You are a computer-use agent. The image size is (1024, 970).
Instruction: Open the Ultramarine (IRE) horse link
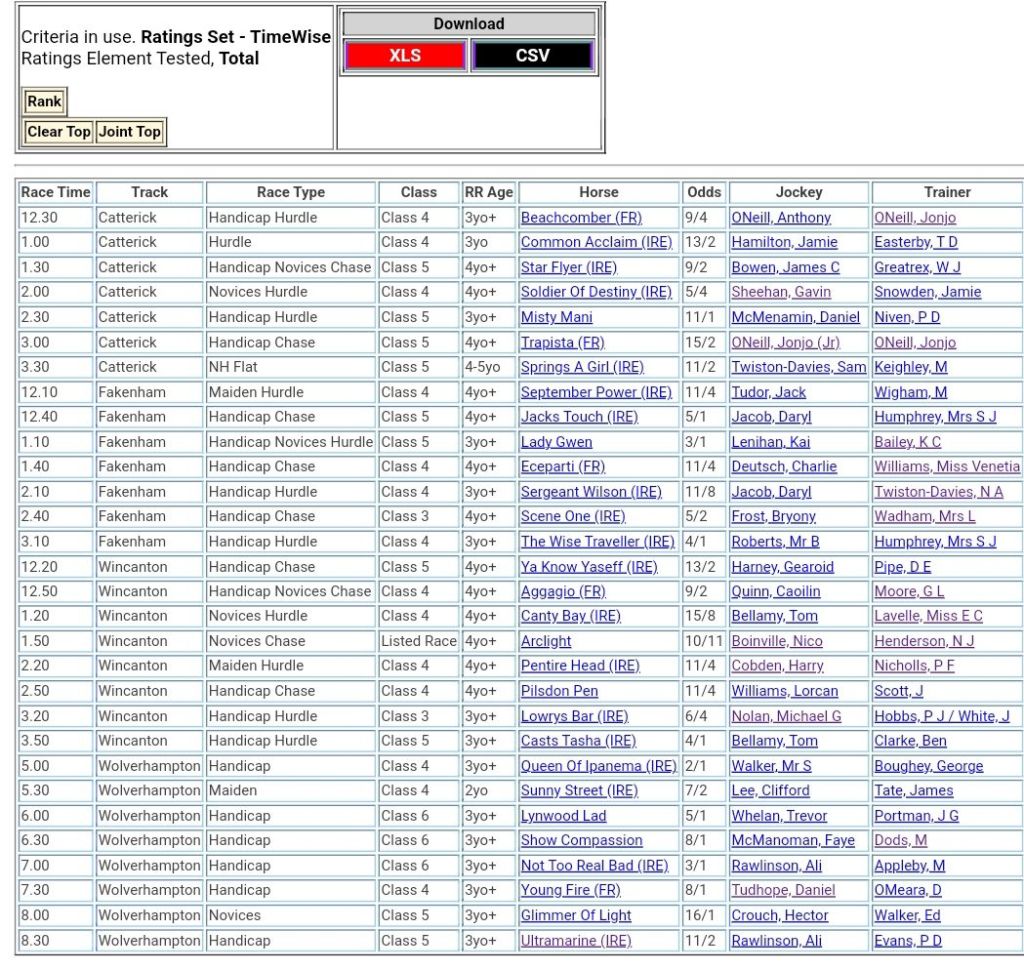(576, 940)
